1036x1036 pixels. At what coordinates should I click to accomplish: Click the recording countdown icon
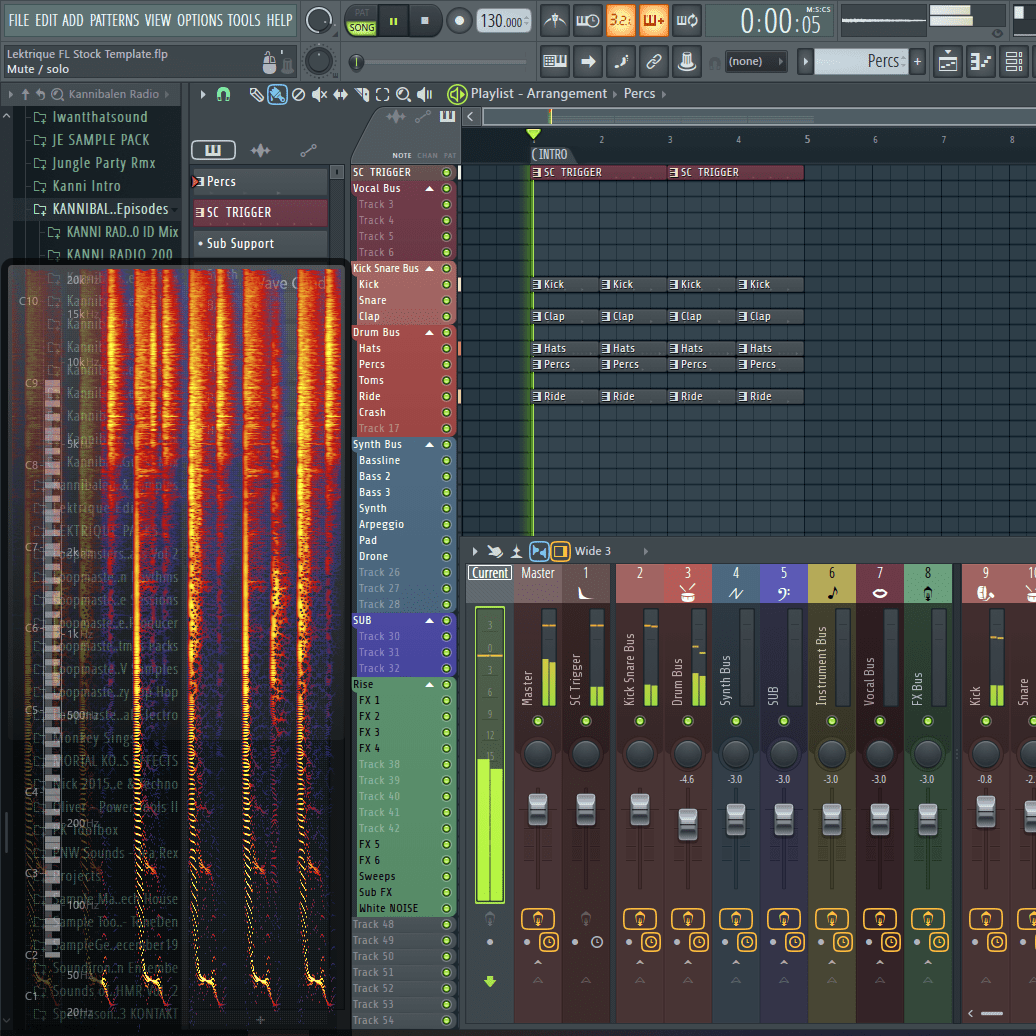pyautogui.click(x=621, y=20)
